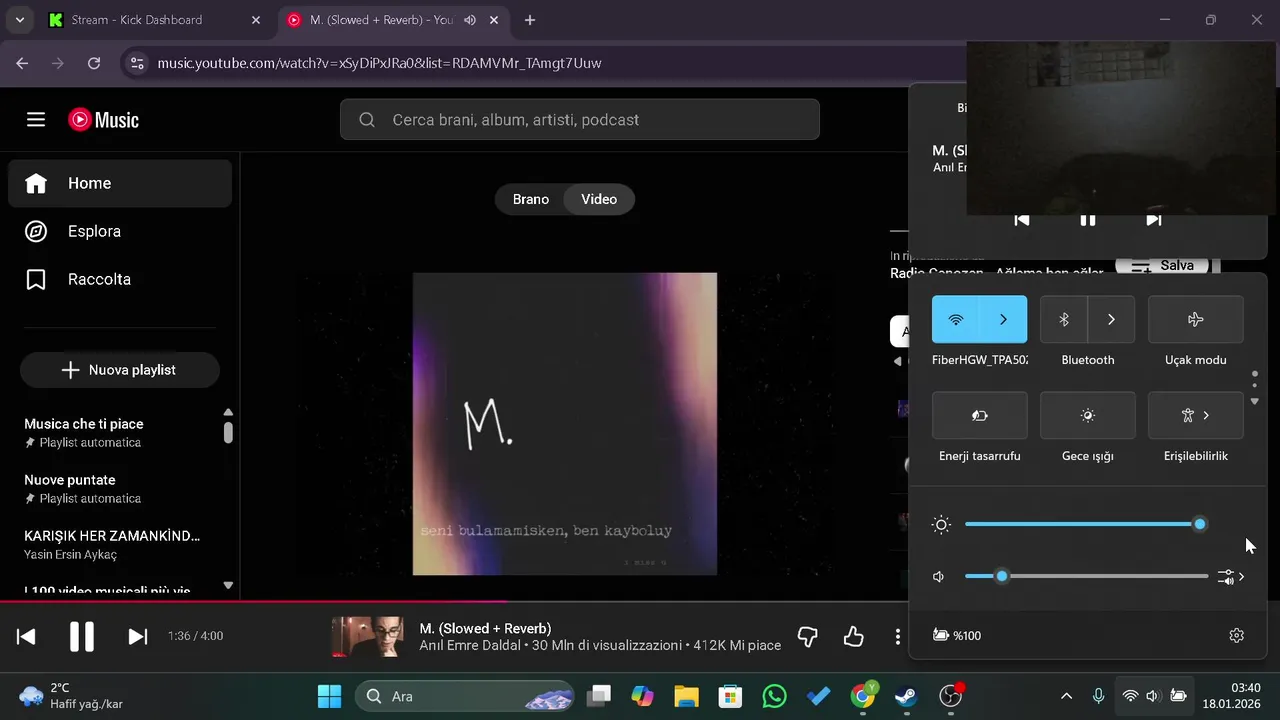
Task: Click the brightness slider track
Action: (x=1086, y=524)
